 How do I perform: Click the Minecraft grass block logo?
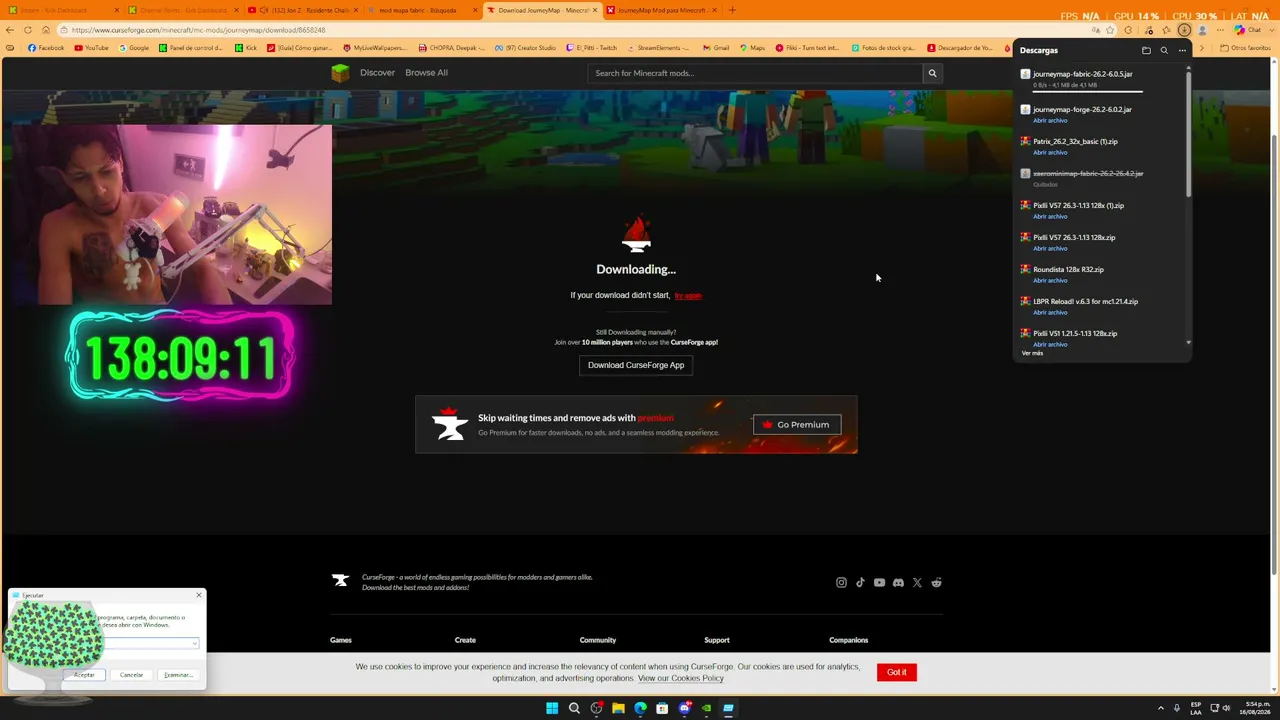pyautogui.click(x=341, y=72)
